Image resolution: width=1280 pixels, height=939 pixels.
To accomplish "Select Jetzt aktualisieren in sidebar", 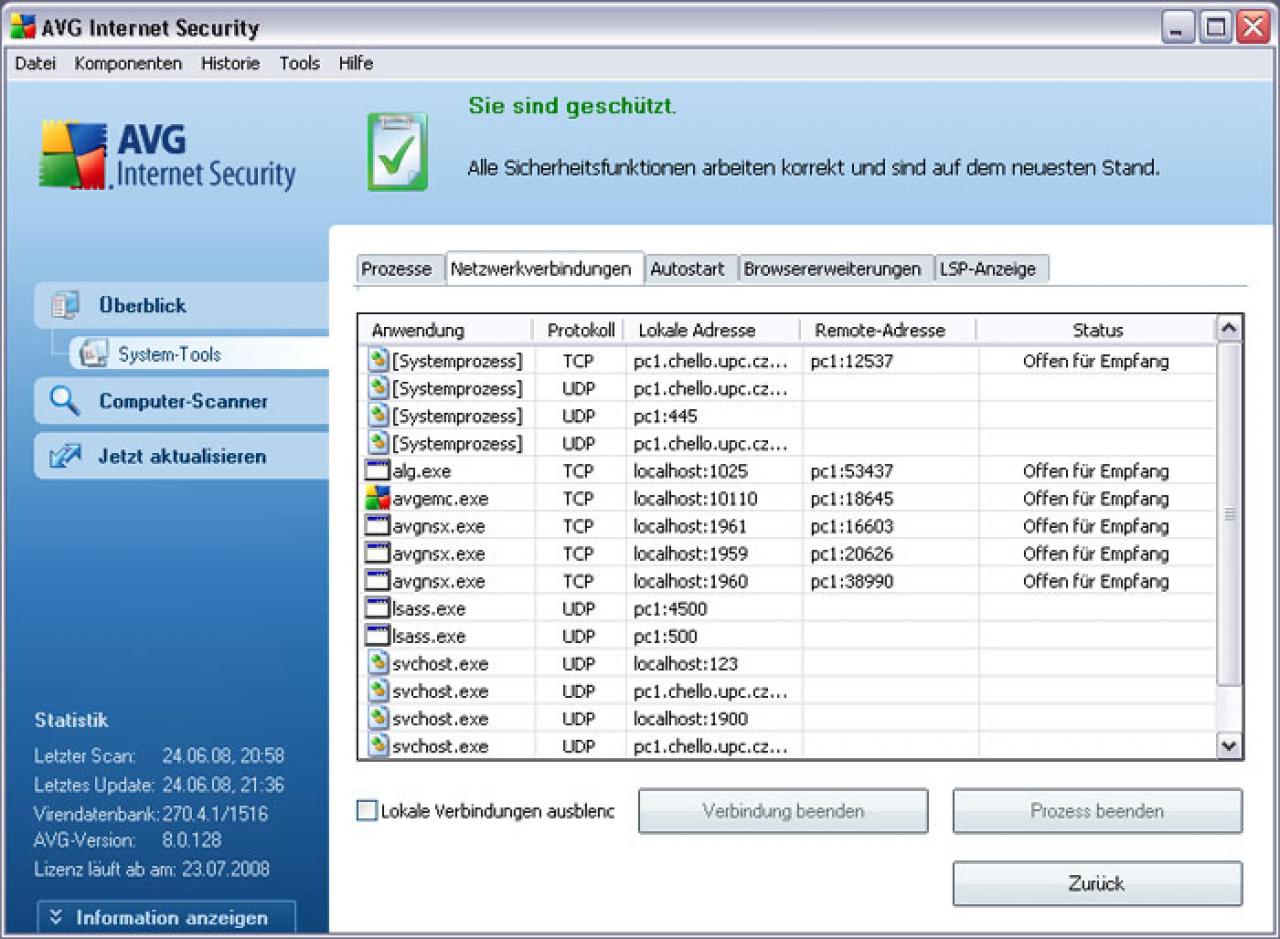I will [182, 456].
